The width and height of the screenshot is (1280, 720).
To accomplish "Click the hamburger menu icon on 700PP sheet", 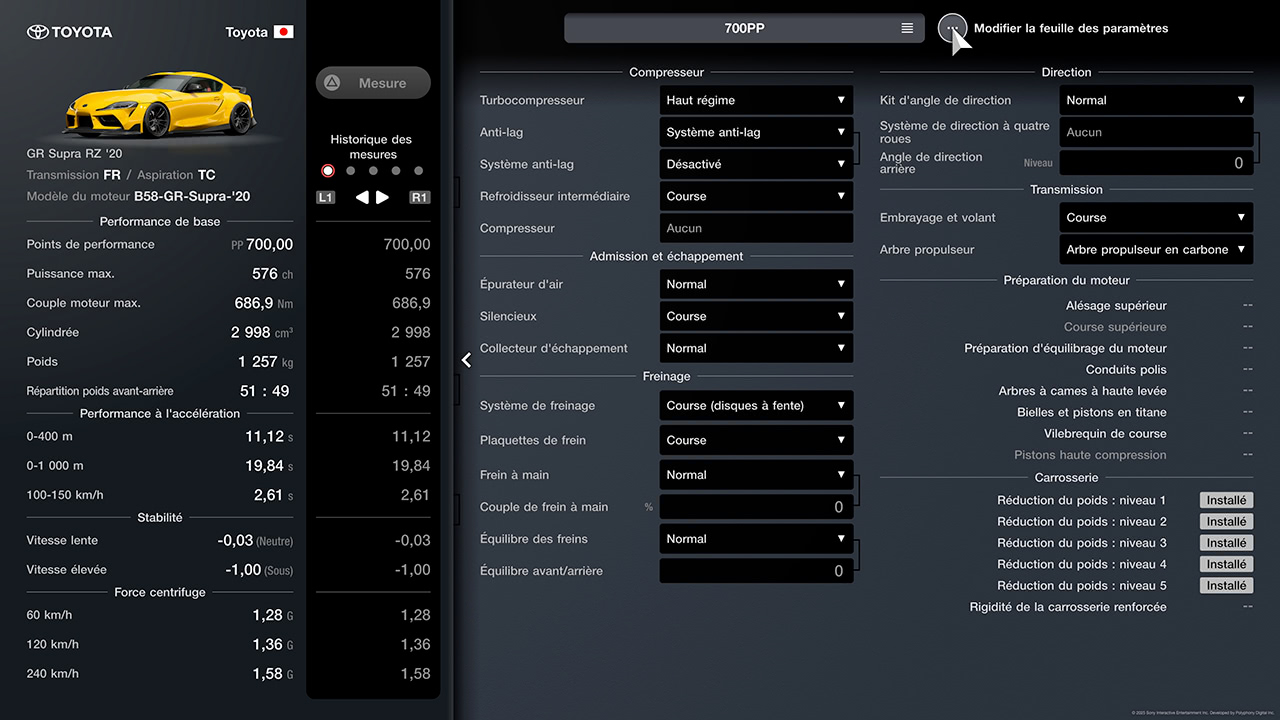I will pyautogui.click(x=907, y=29).
